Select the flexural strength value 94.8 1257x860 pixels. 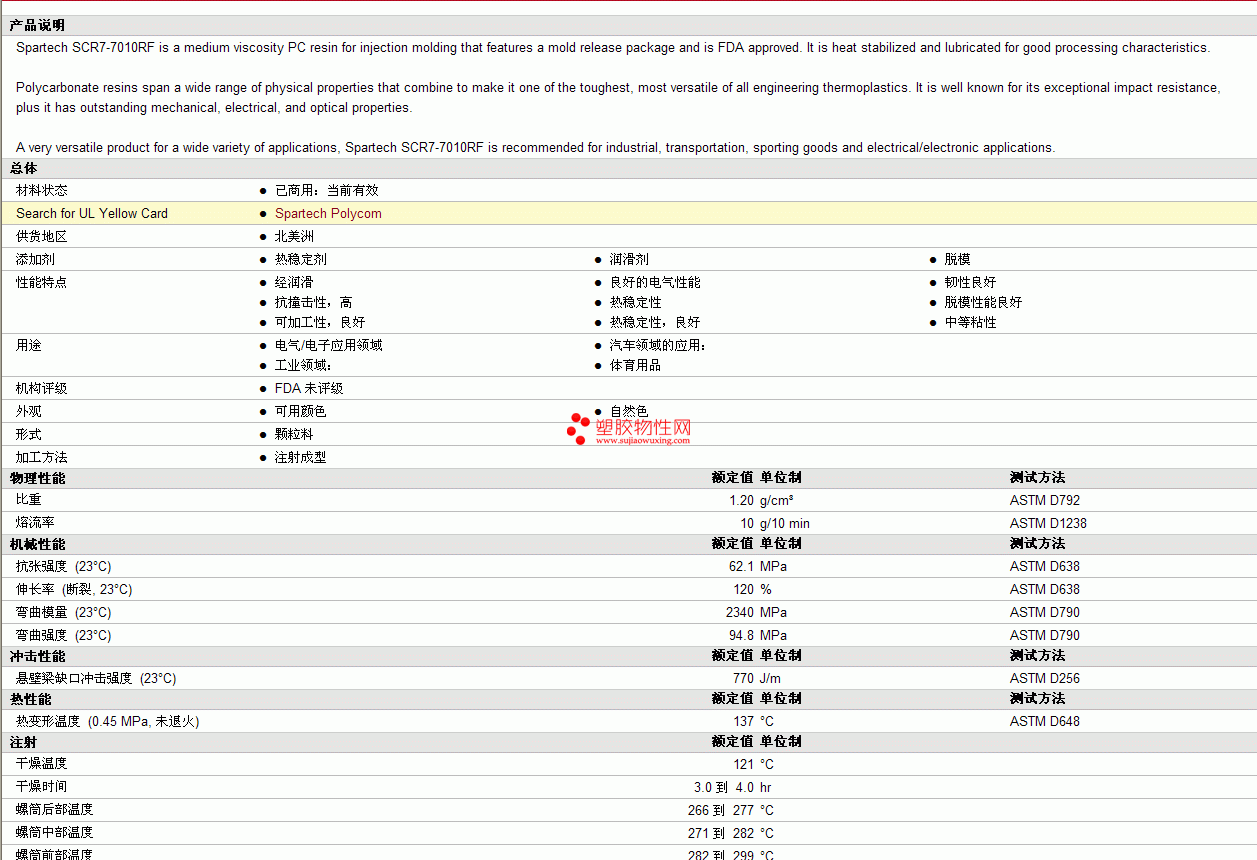[741, 635]
